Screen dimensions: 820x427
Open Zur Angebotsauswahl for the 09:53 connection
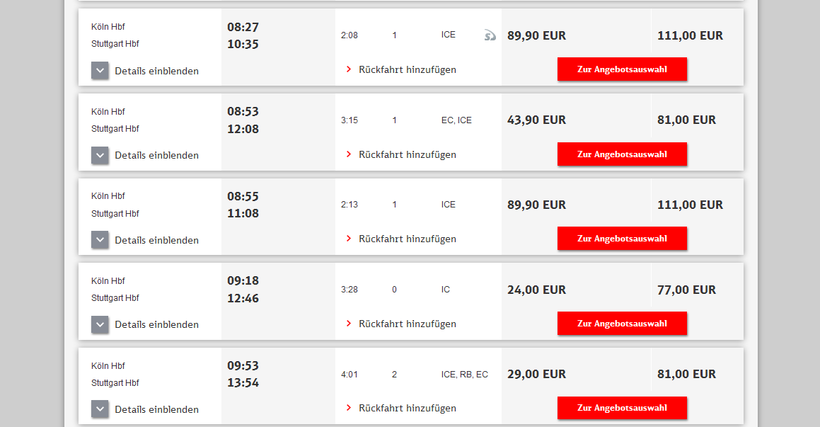click(622, 408)
